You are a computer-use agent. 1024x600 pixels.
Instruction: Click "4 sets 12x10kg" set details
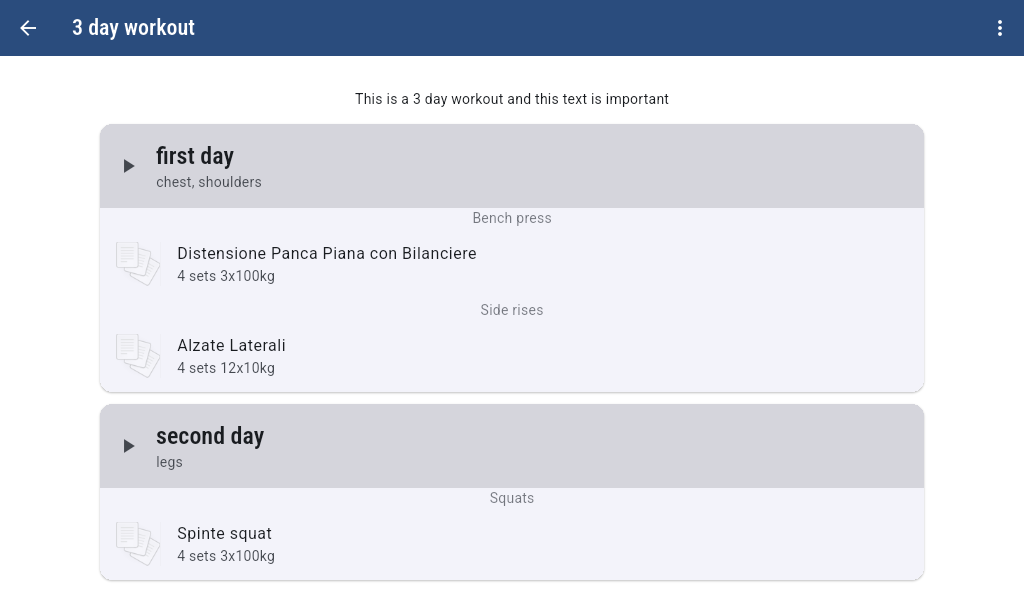[x=226, y=368]
